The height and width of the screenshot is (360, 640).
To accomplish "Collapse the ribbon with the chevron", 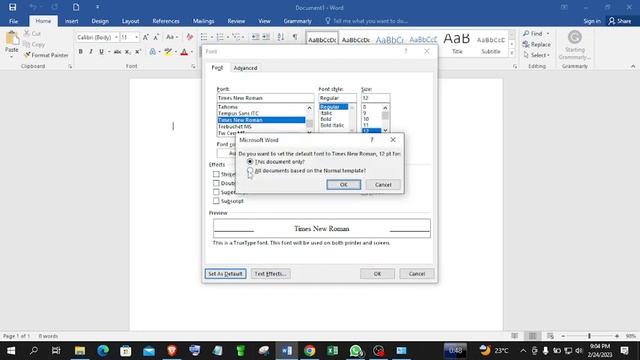I will pyautogui.click(x=633, y=66).
